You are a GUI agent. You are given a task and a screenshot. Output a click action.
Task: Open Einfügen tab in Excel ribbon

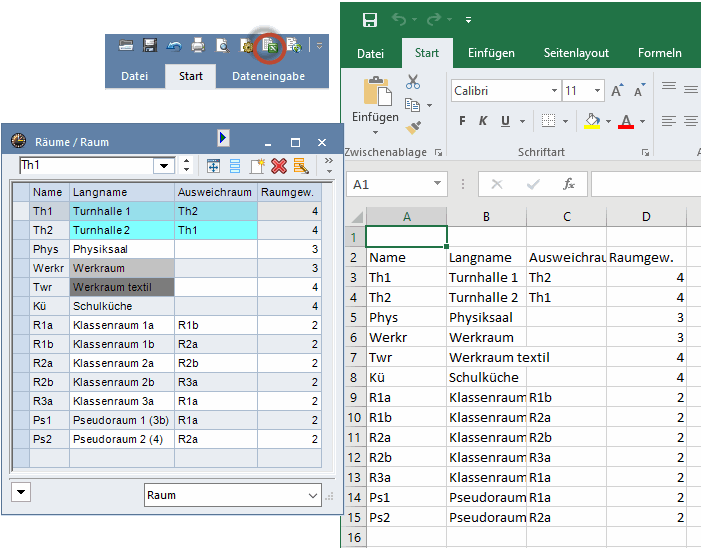click(x=491, y=53)
